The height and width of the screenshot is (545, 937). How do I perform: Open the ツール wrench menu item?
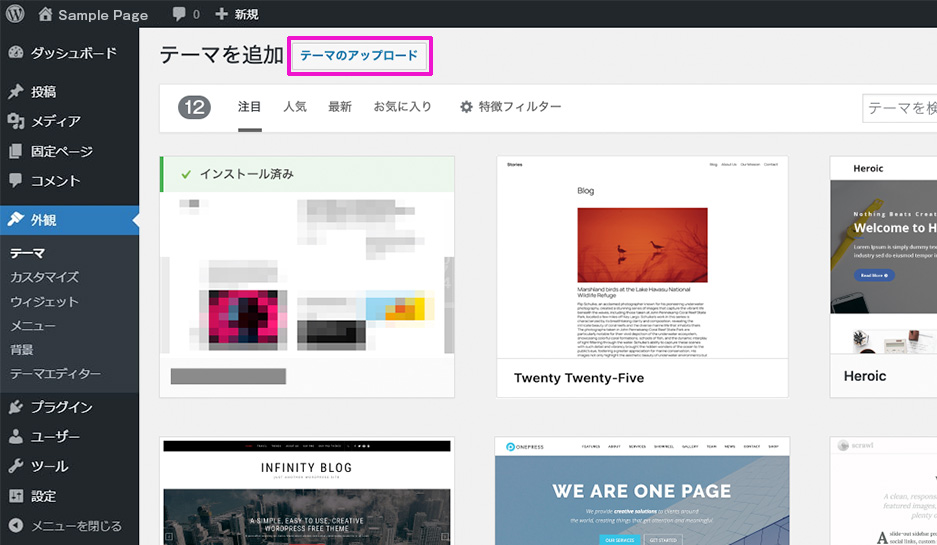pos(49,467)
